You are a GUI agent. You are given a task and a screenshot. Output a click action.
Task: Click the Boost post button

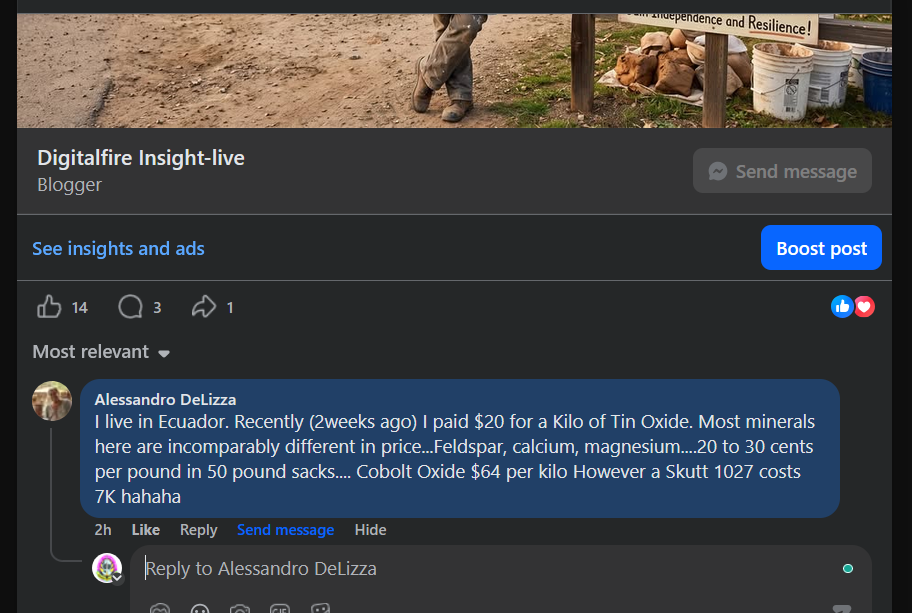click(821, 248)
